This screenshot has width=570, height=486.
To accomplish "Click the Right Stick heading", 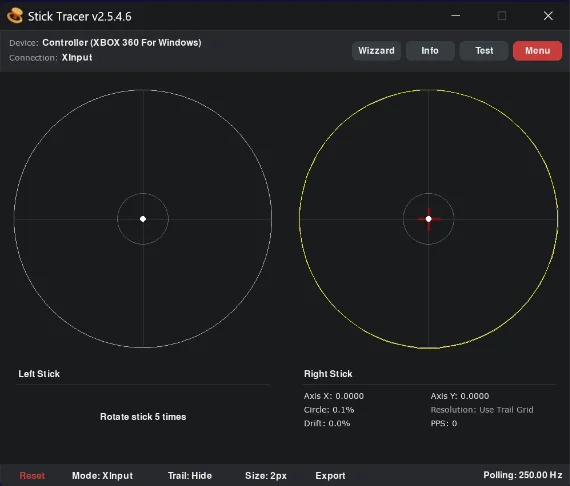I will pyautogui.click(x=328, y=374).
